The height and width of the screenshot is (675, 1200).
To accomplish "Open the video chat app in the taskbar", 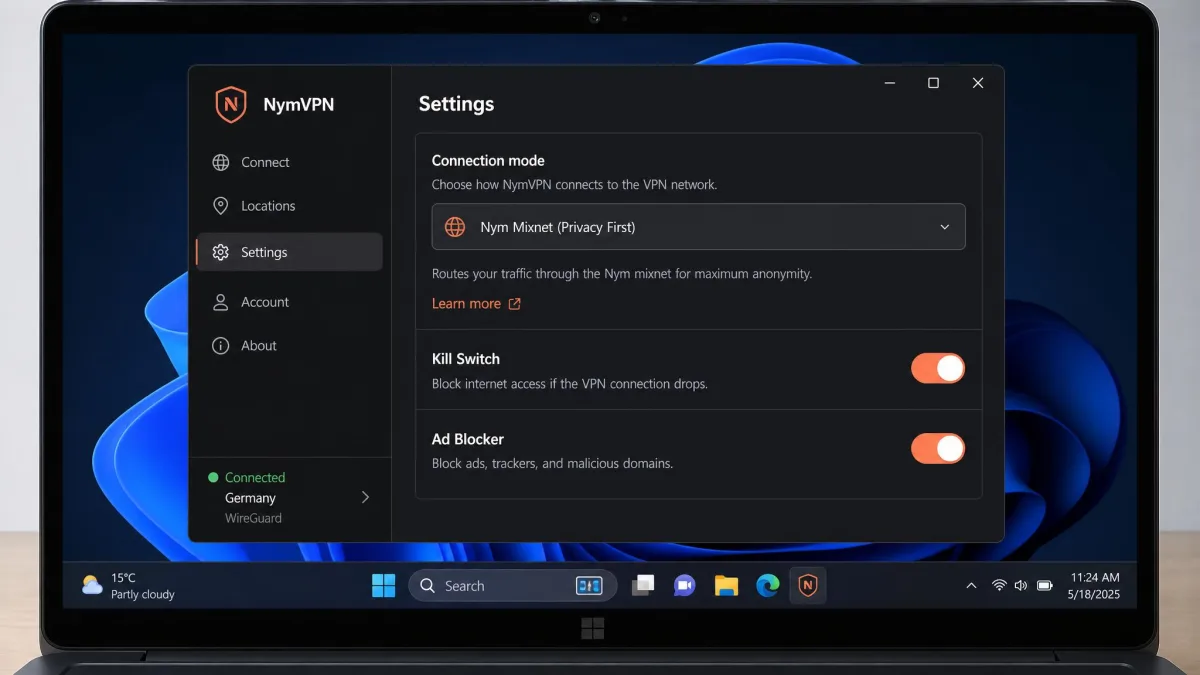I will click(x=684, y=586).
